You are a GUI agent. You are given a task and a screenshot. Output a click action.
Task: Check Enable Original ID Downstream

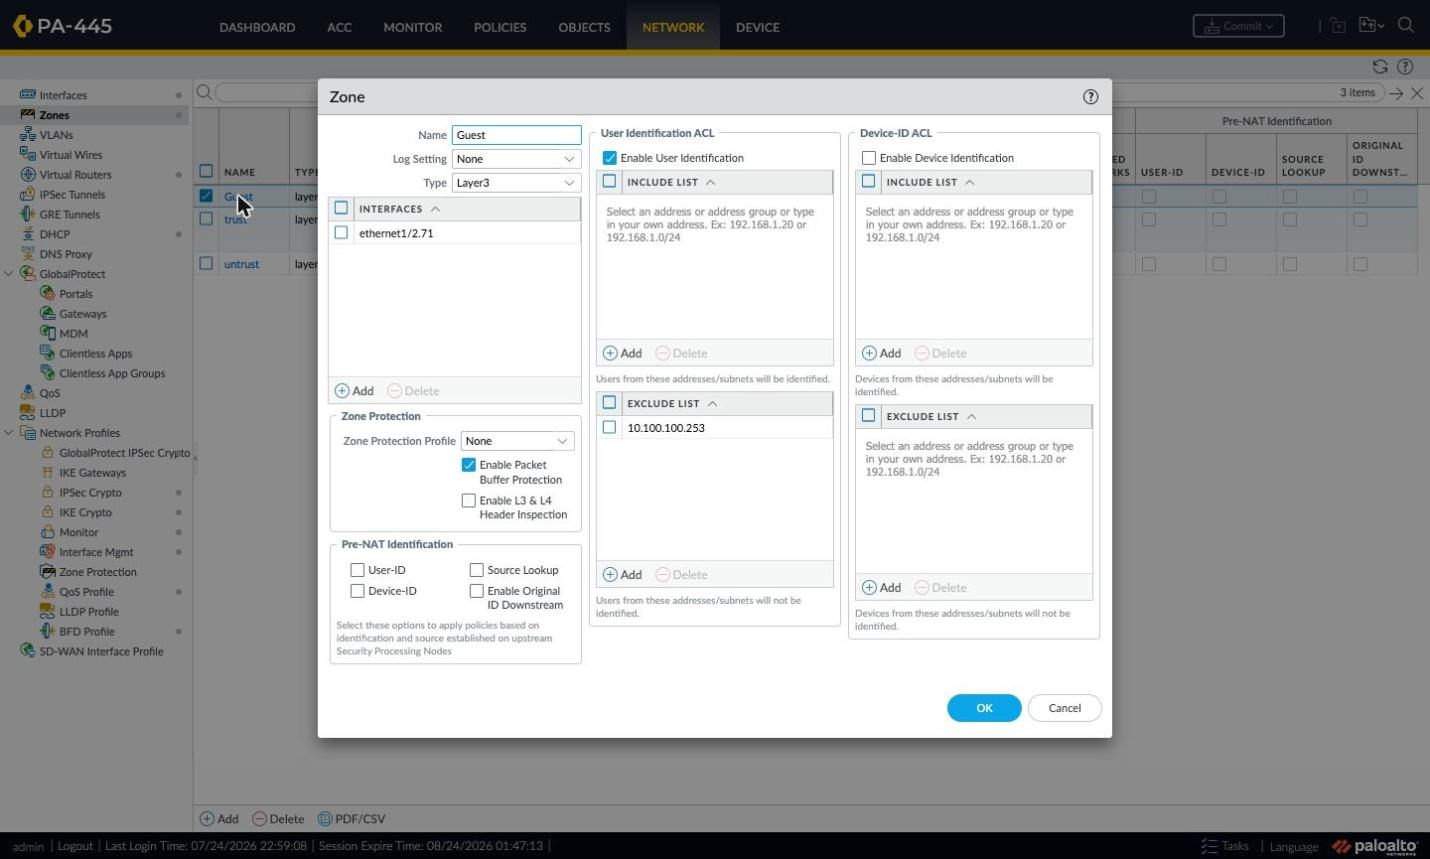476,591
